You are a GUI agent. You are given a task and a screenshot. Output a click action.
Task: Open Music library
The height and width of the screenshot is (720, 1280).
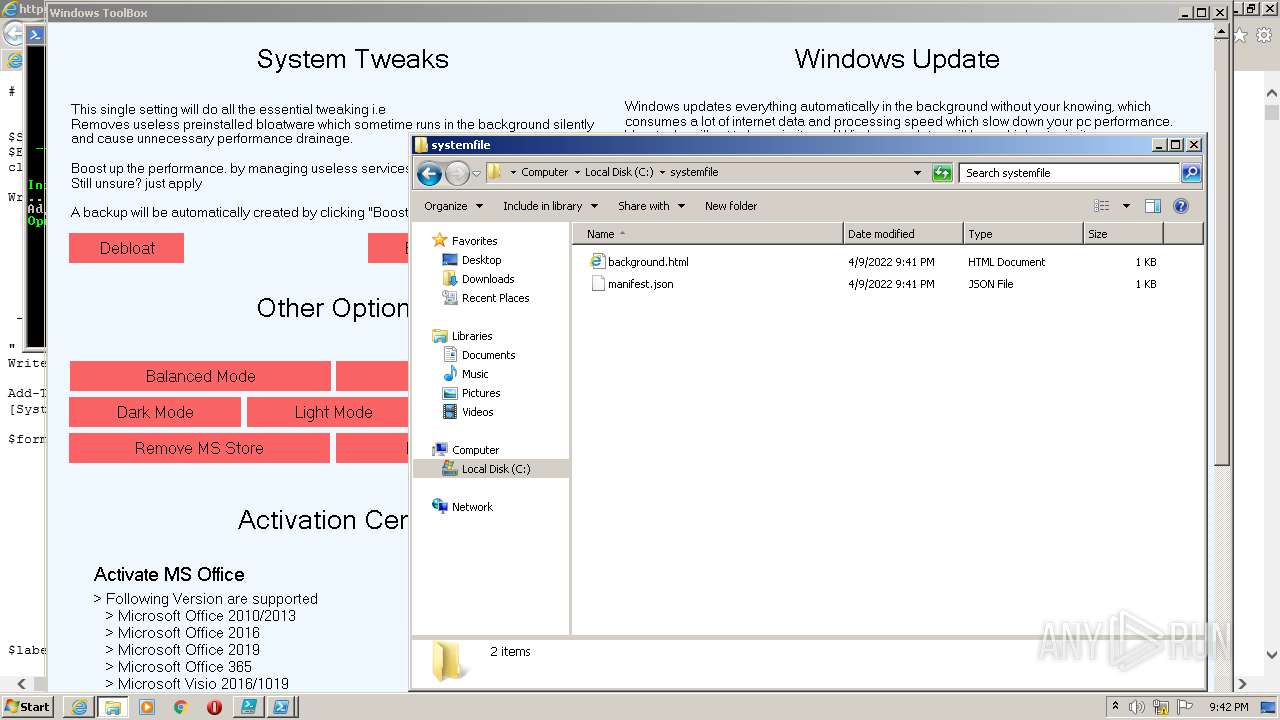[x=475, y=374]
